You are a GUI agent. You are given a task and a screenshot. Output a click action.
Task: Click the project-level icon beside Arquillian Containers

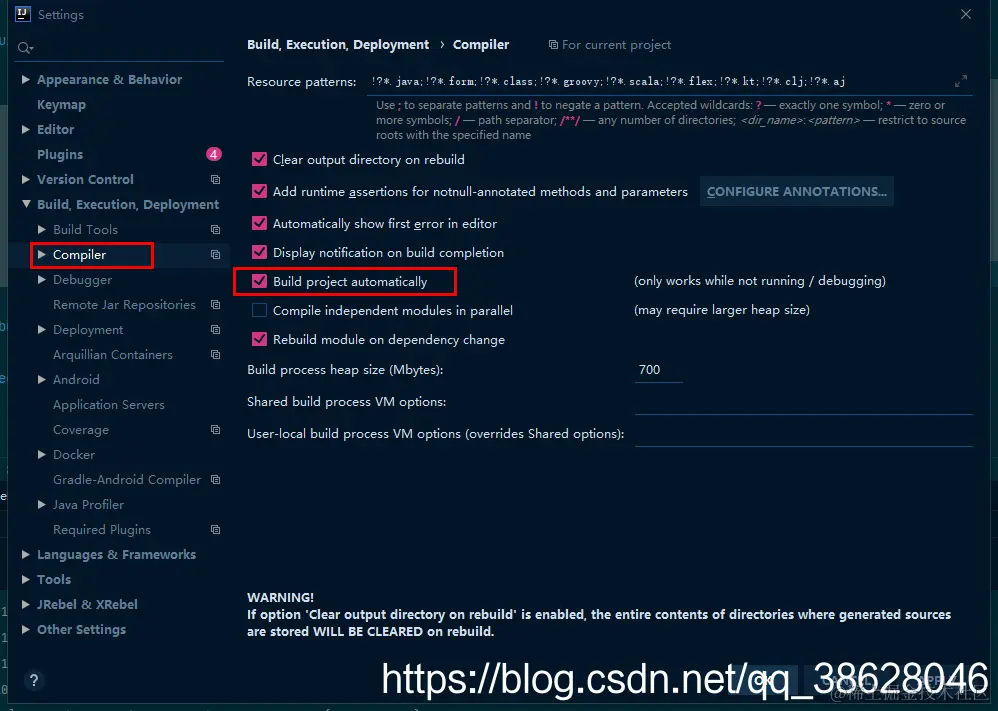click(x=216, y=355)
